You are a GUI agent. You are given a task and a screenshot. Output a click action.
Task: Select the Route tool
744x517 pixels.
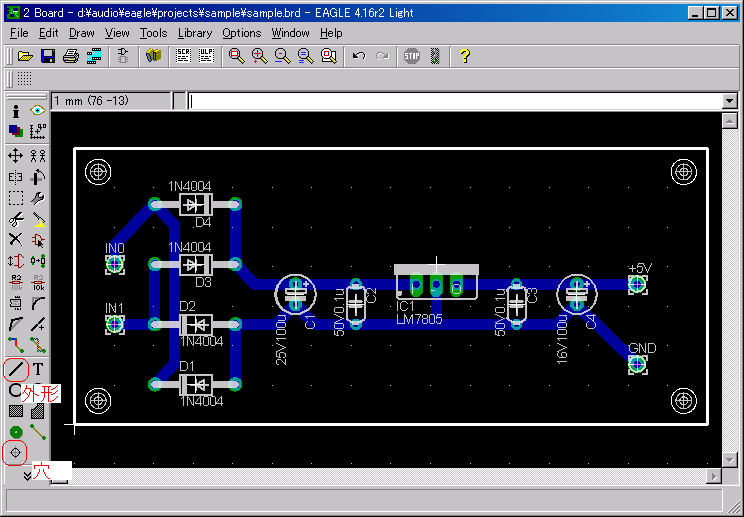tap(16, 345)
